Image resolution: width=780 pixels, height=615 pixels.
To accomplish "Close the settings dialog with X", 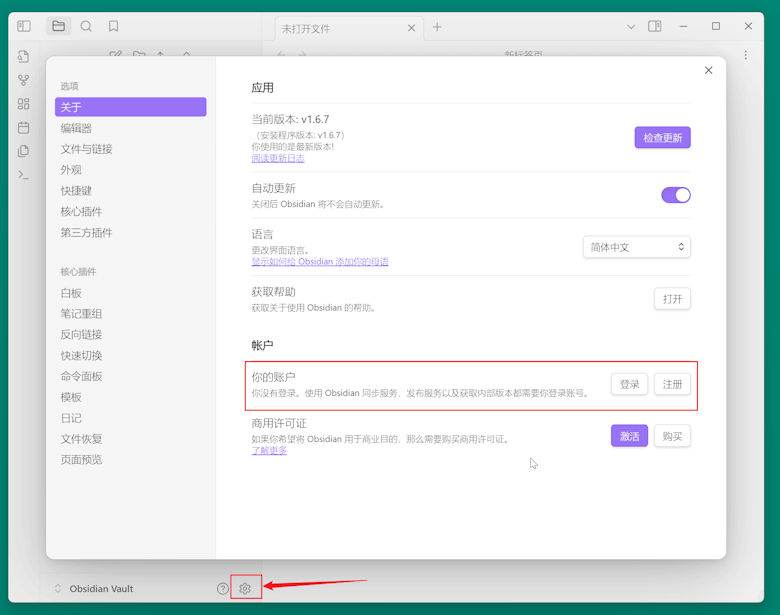I will (x=708, y=71).
